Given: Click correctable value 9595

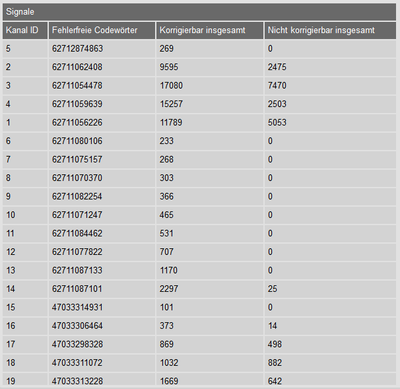Looking at the screenshot, I should 169,67.
